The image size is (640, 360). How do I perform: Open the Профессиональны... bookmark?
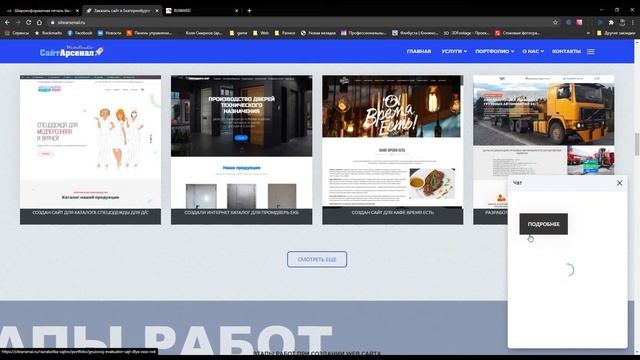364,33
